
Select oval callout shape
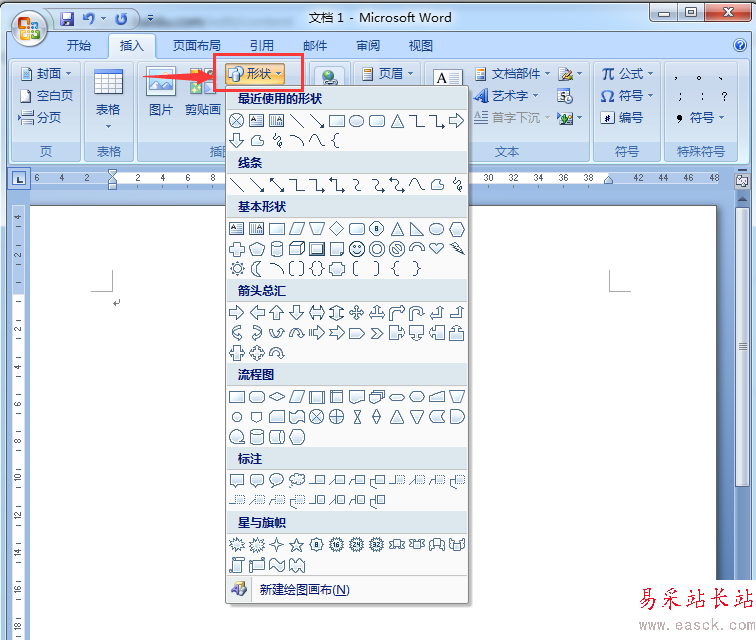[276, 480]
